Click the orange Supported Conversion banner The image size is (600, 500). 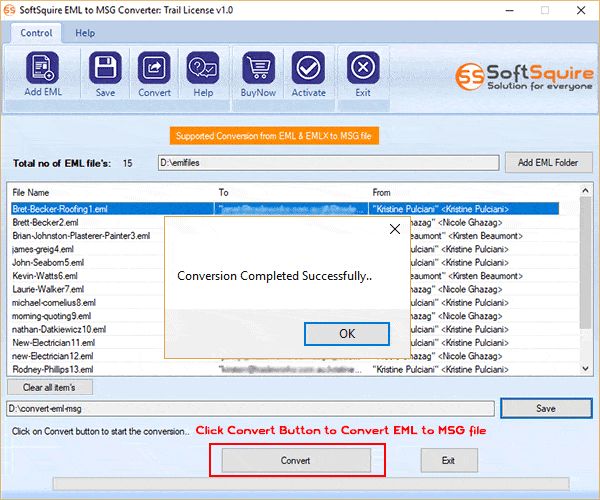click(x=274, y=136)
